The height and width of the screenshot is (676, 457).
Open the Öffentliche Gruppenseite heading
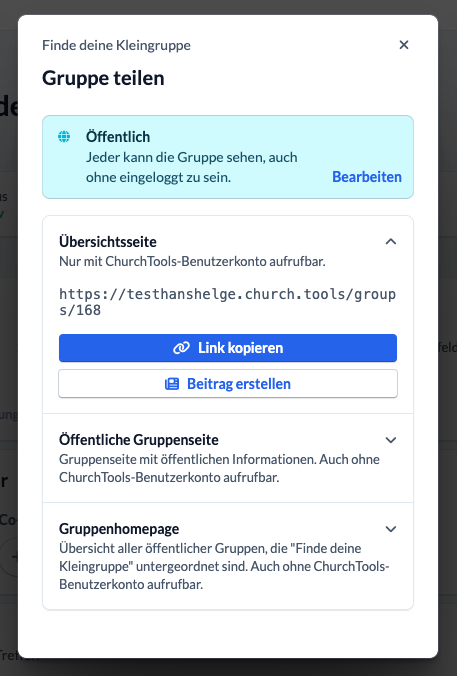(139, 440)
